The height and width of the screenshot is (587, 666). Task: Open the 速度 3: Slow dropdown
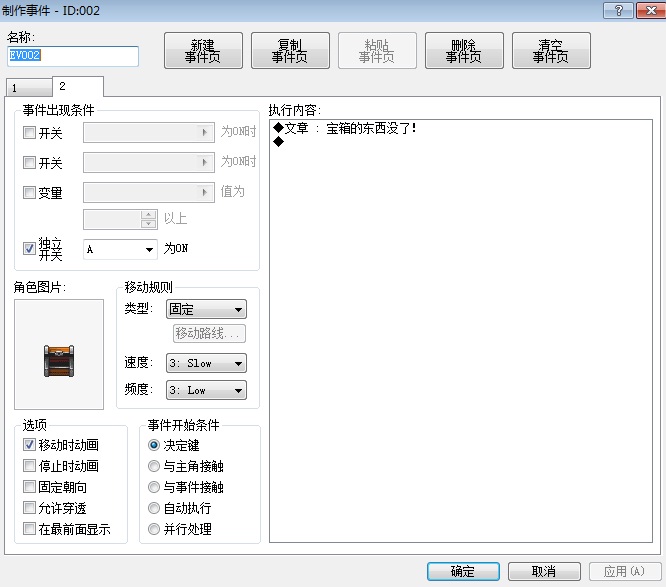point(206,363)
